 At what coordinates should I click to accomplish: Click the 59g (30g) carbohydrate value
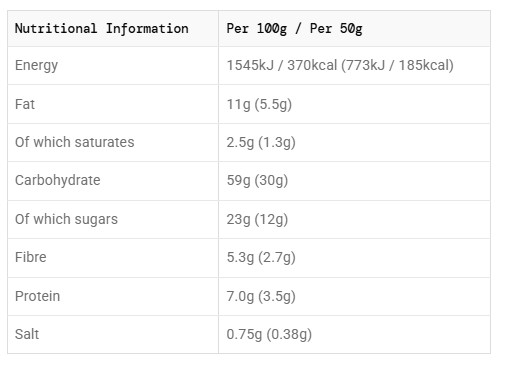(257, 181)
